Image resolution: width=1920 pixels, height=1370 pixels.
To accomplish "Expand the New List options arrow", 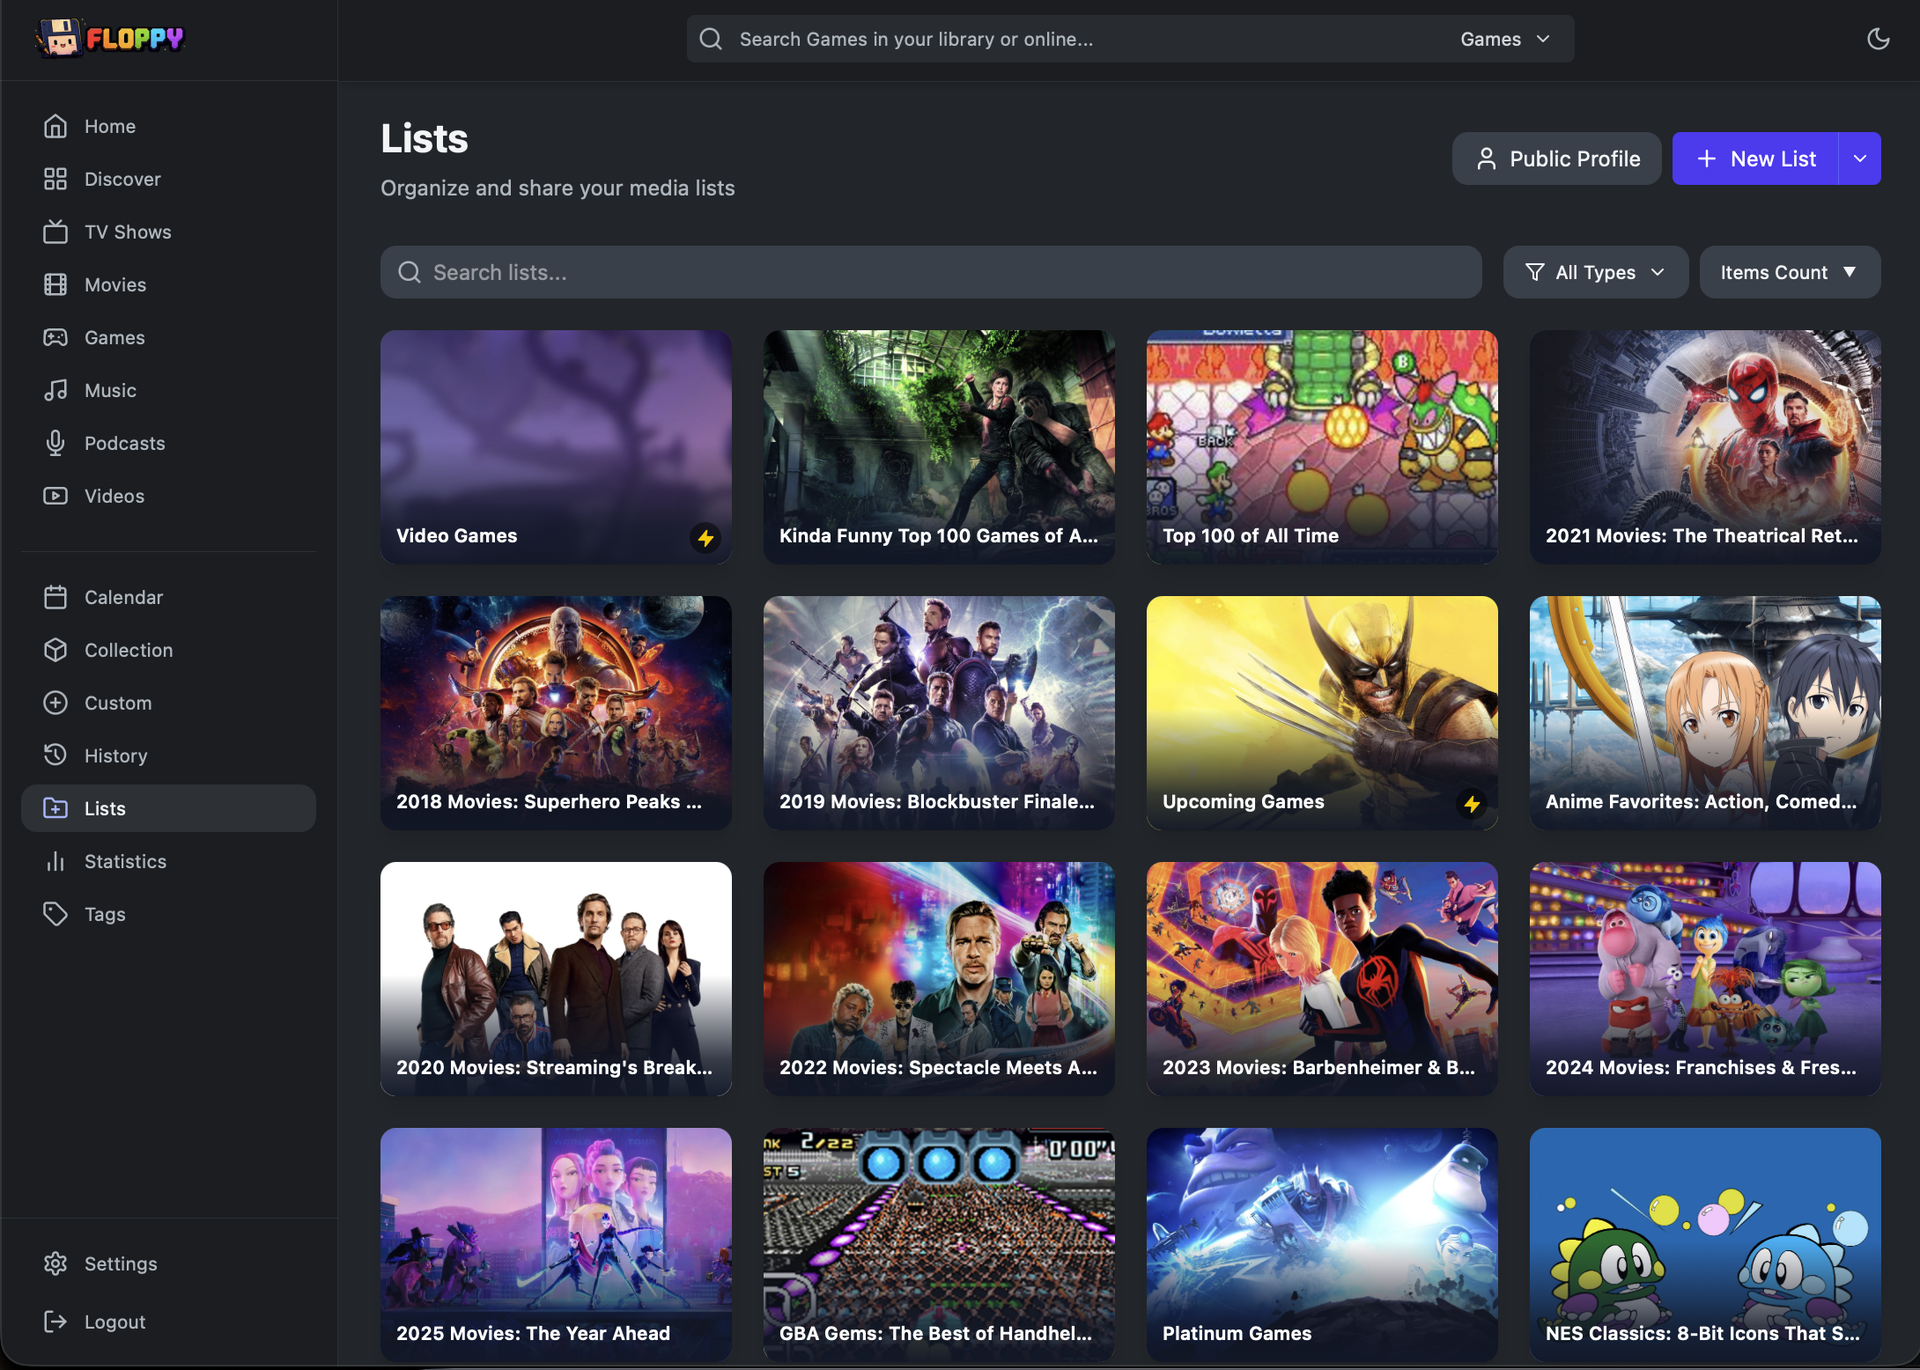I will [x=1860, y=159].
